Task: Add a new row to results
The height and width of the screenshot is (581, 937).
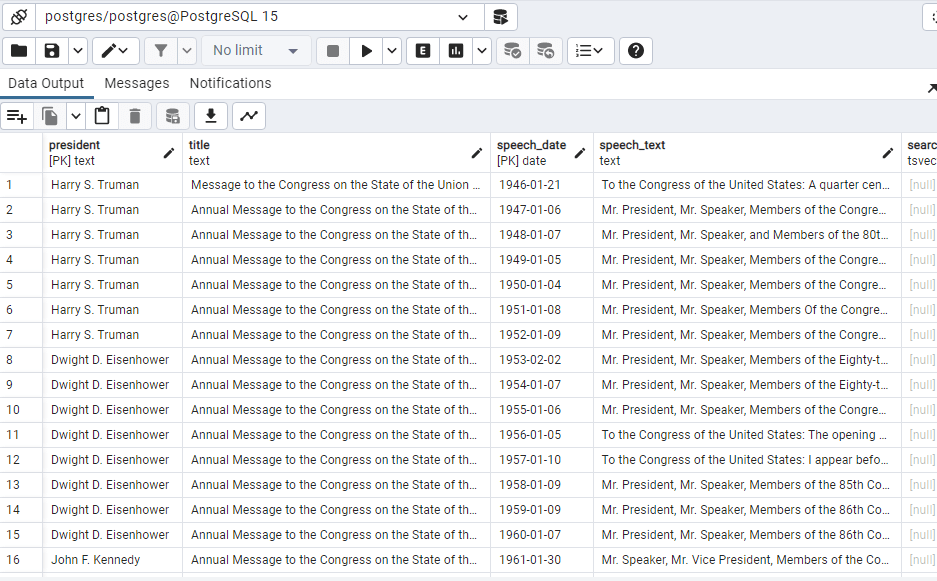Action: tap(17, 116)
